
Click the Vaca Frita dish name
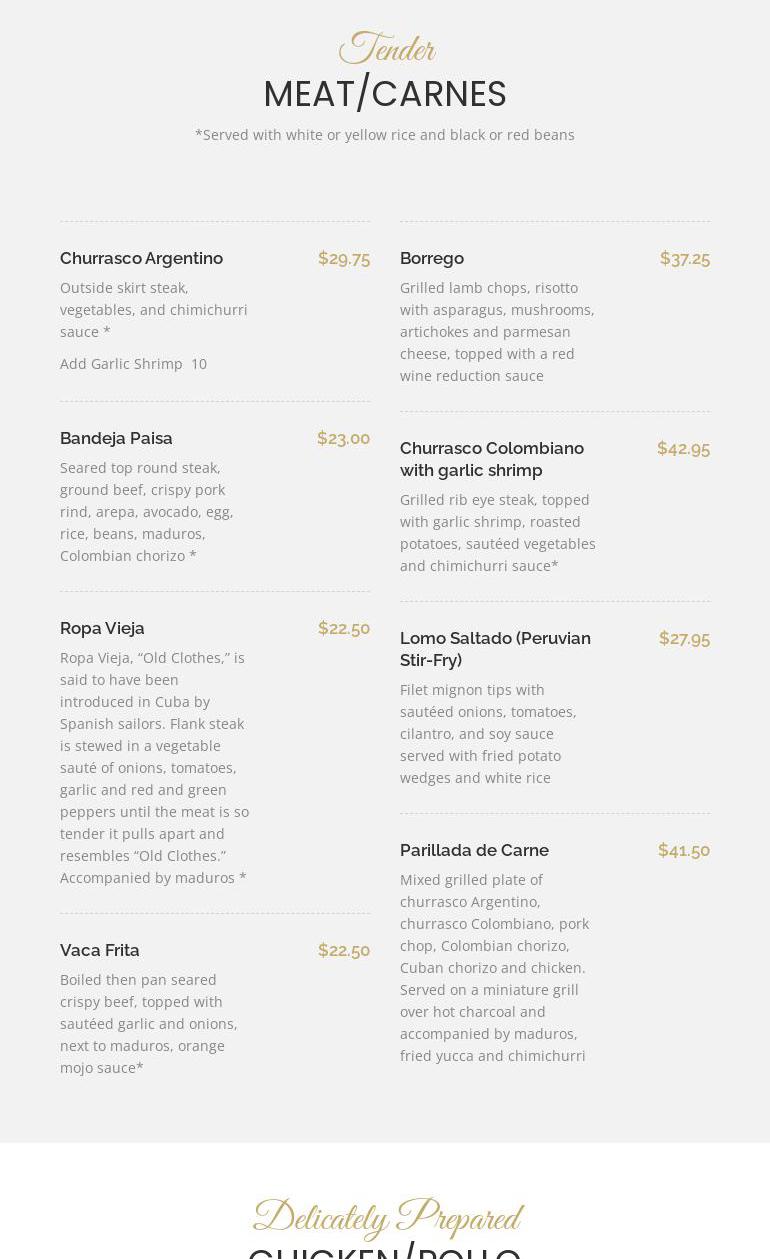point(100,950)
